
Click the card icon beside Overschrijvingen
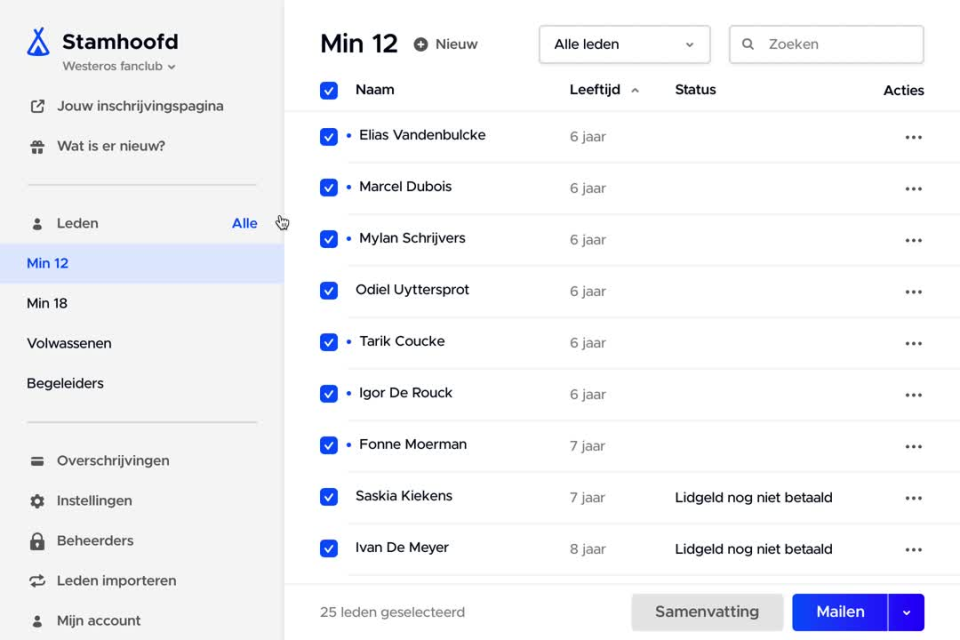[37, 461]
